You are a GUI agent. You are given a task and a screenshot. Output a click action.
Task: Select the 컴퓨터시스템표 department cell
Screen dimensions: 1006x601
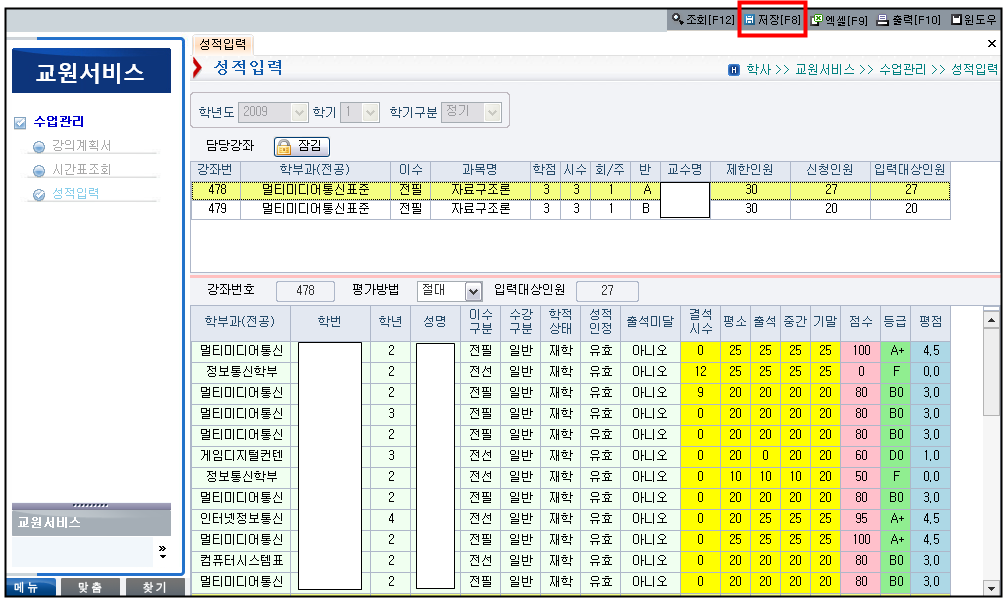click(x=241, y=561)
